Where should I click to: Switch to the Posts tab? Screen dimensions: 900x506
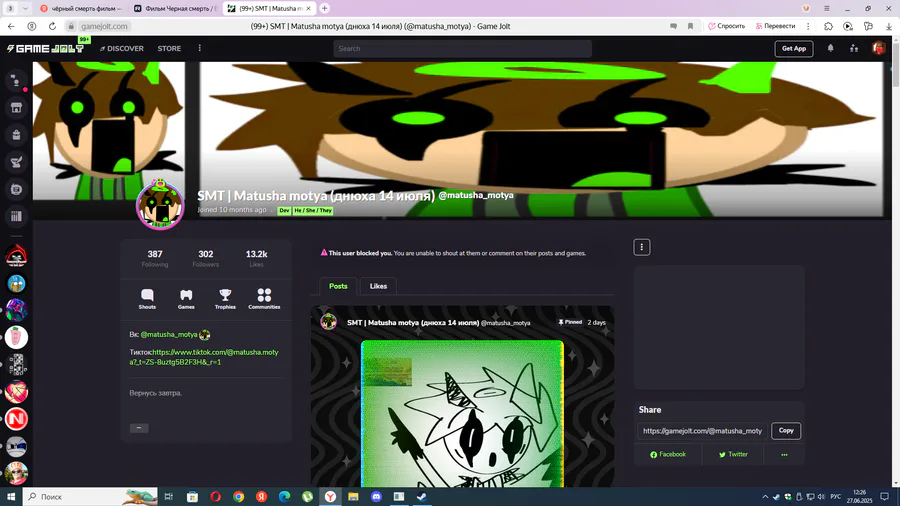338,286
